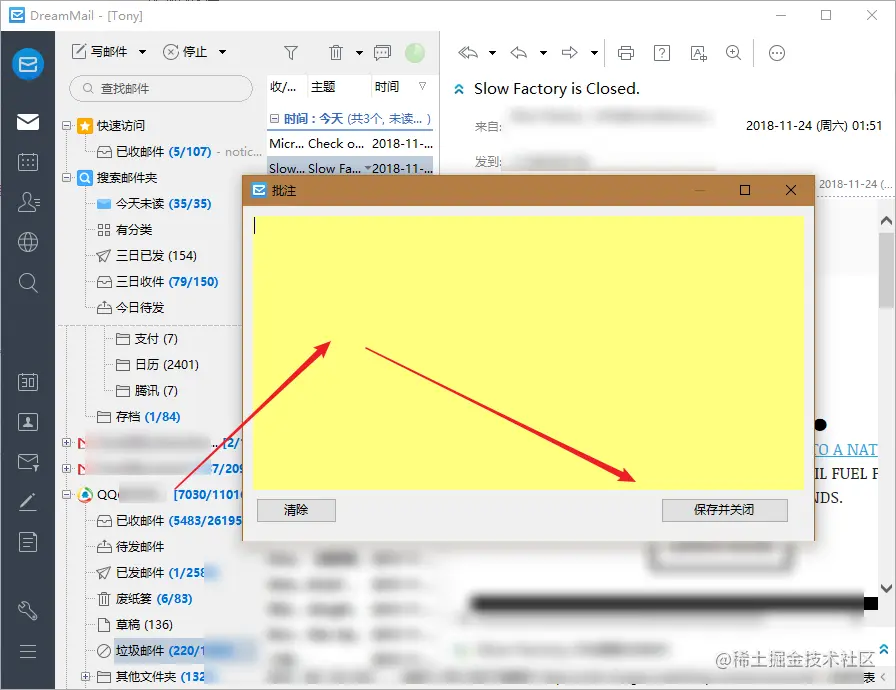
Task: Open the pencil notes icon in sidebar
Action: 27,502
